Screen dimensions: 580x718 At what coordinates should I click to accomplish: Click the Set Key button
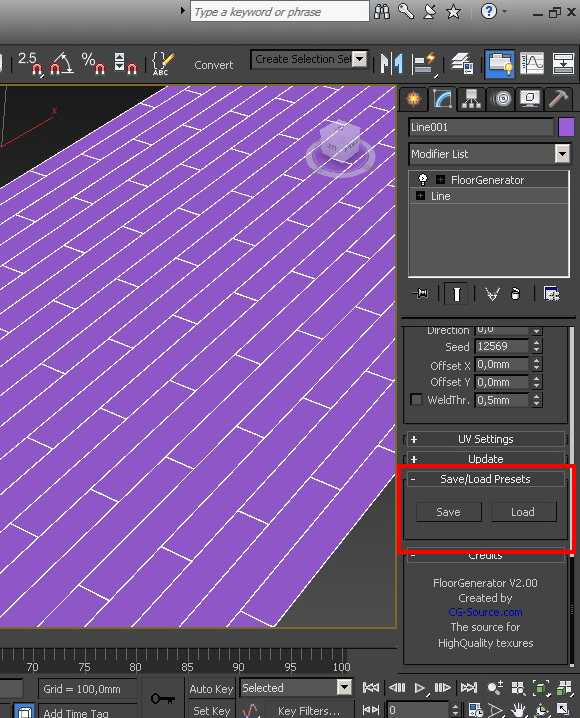tap(211, 710)
